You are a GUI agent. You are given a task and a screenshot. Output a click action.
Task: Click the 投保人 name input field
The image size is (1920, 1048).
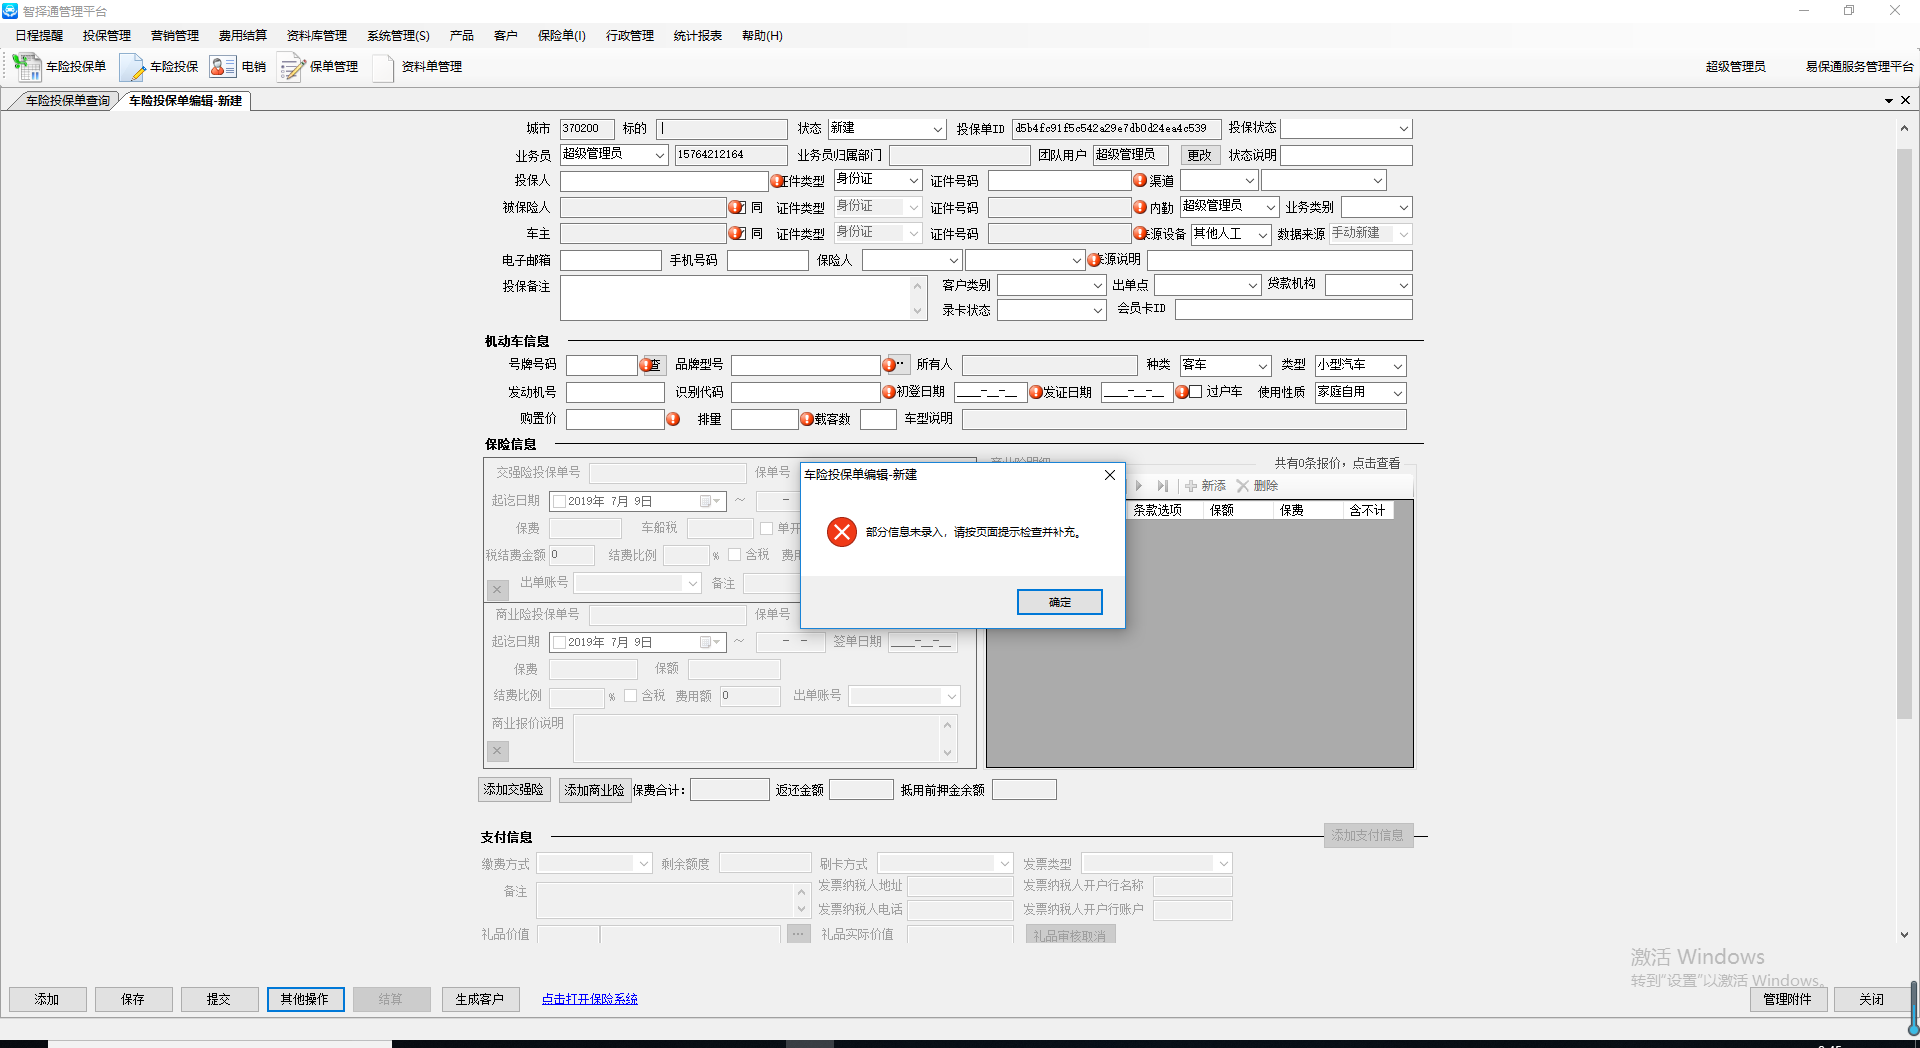click(663, 181)
